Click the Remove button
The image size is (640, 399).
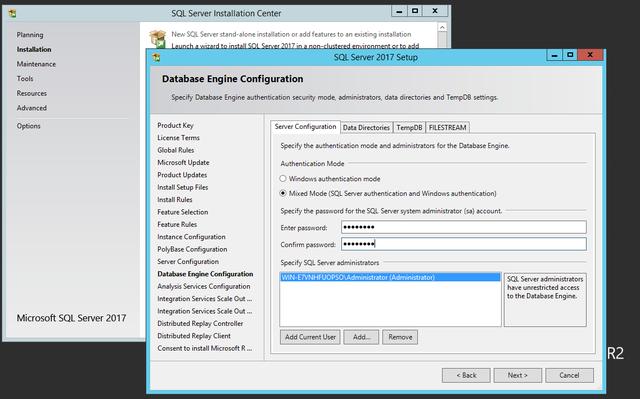click(400, 337)
